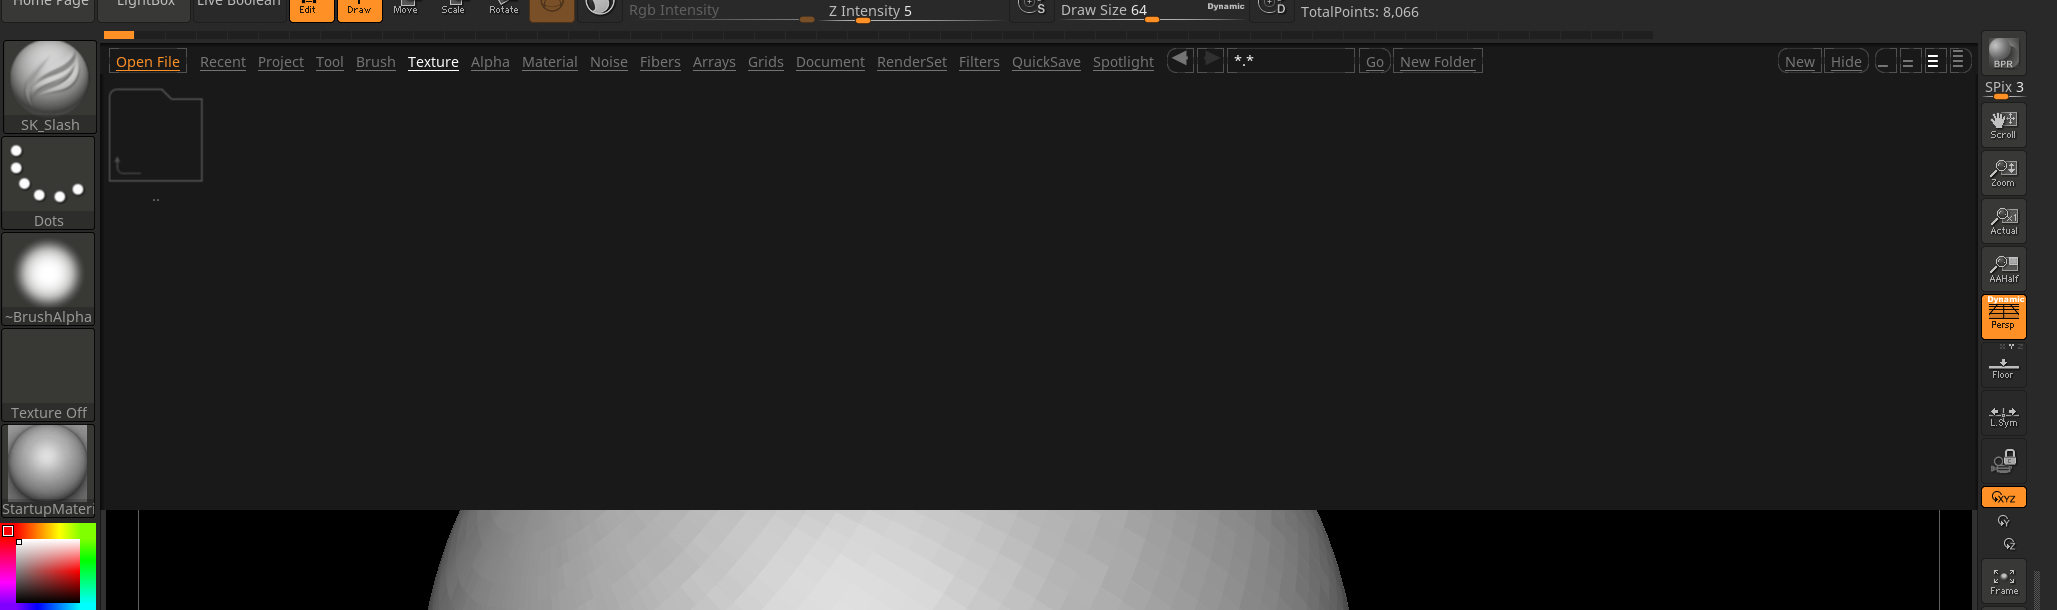Screen dimensions: 2057x610
Task: Click the Frame mesh icon
Action: (x=2003, y=581)
